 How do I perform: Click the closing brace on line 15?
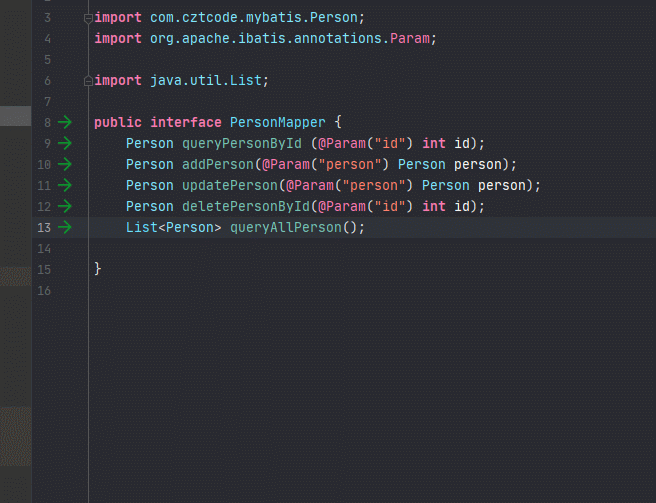click(x=97, y=269)
